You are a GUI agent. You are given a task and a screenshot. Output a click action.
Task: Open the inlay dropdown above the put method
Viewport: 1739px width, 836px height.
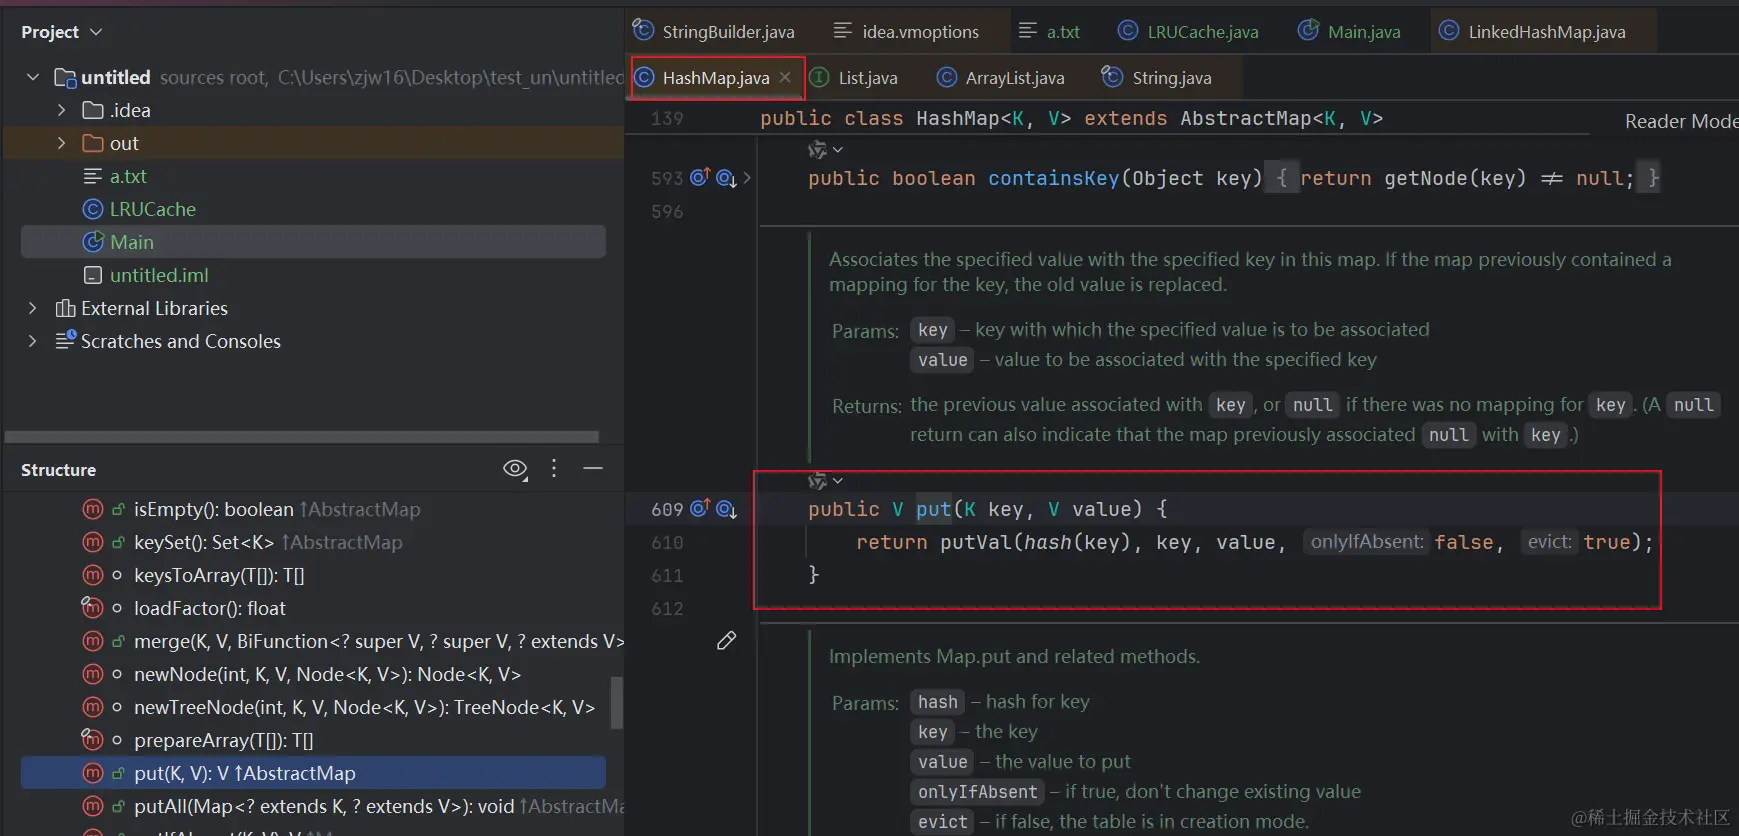pos(825,481)
